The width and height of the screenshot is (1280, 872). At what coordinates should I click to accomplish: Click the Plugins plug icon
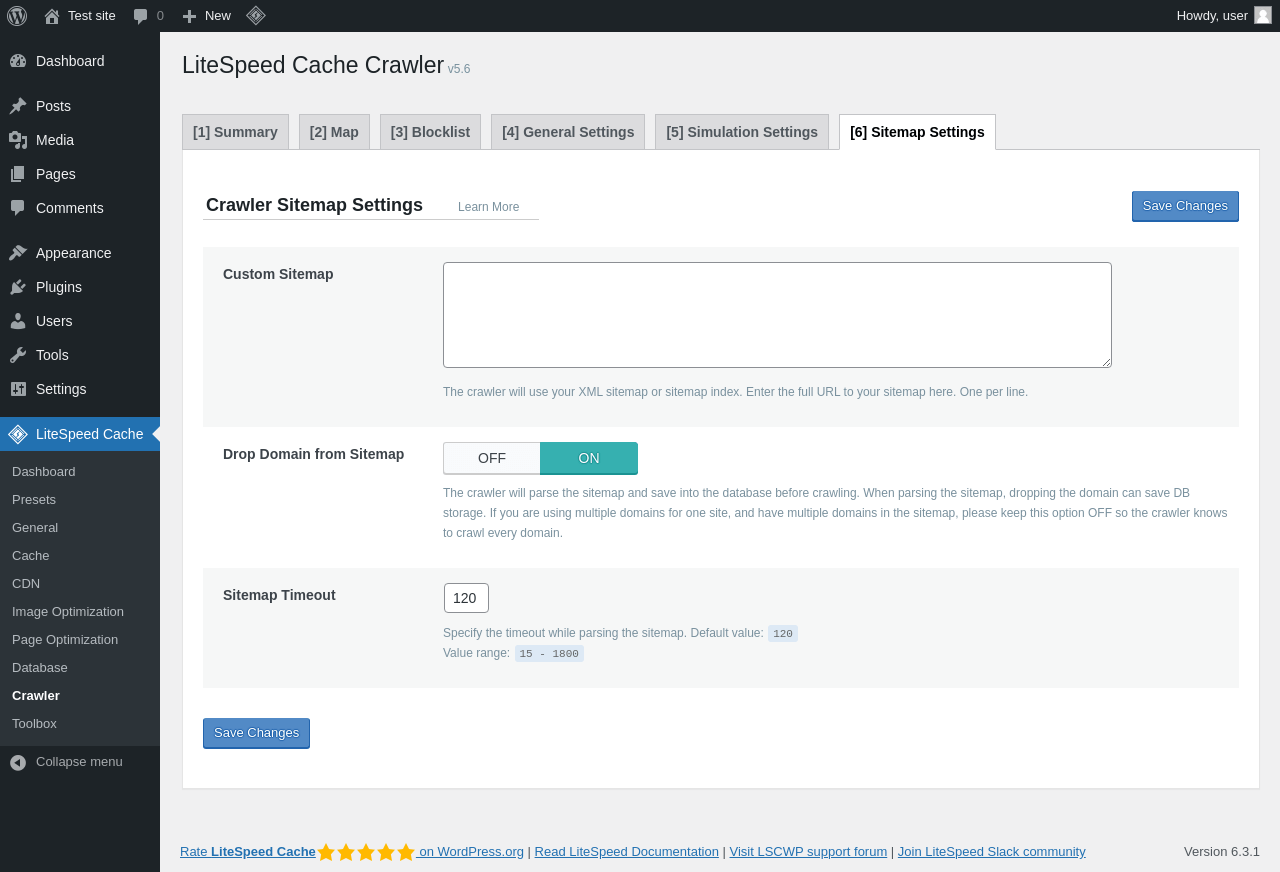pyautogui.click(x=18, y=287)
